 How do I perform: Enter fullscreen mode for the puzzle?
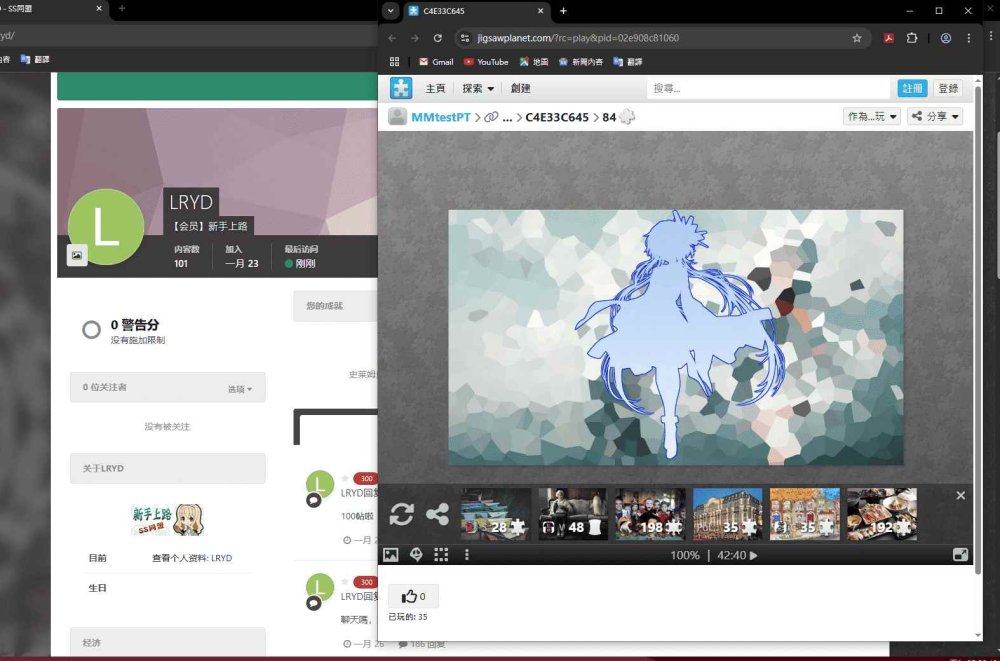point(960,555)
